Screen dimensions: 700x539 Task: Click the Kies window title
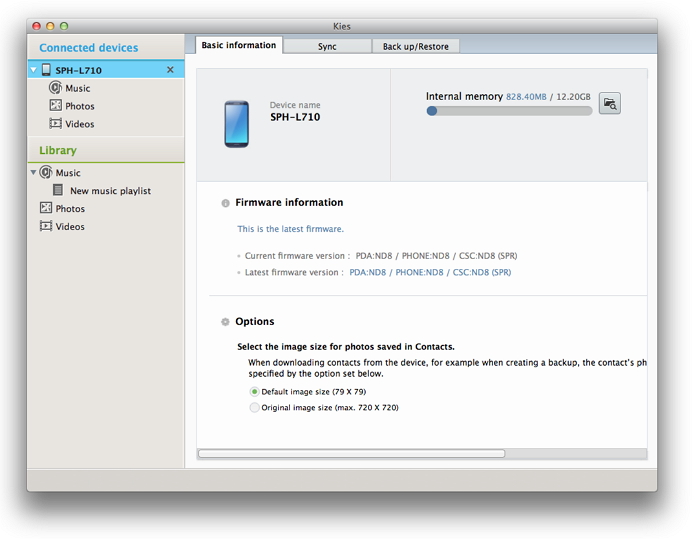tap(342, 26)
